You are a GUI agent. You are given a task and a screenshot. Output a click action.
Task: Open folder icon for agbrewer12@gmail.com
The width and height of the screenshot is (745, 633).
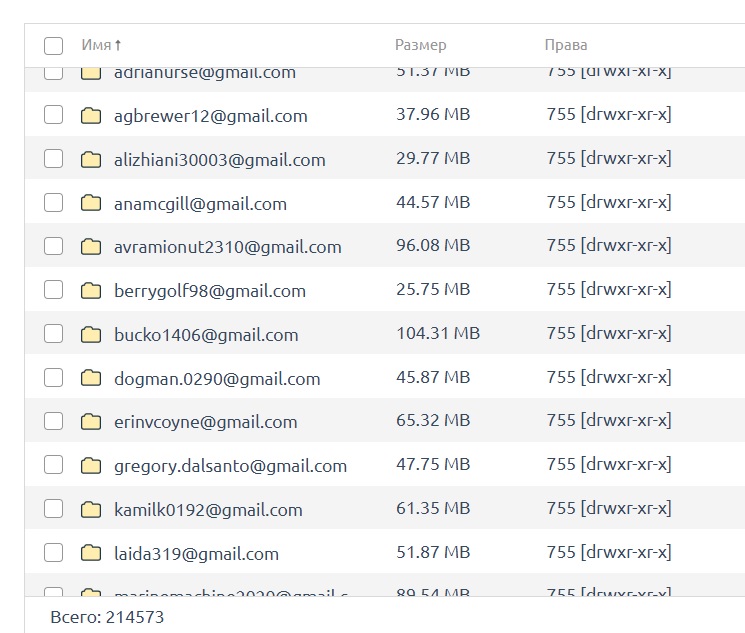click(92, 116)
